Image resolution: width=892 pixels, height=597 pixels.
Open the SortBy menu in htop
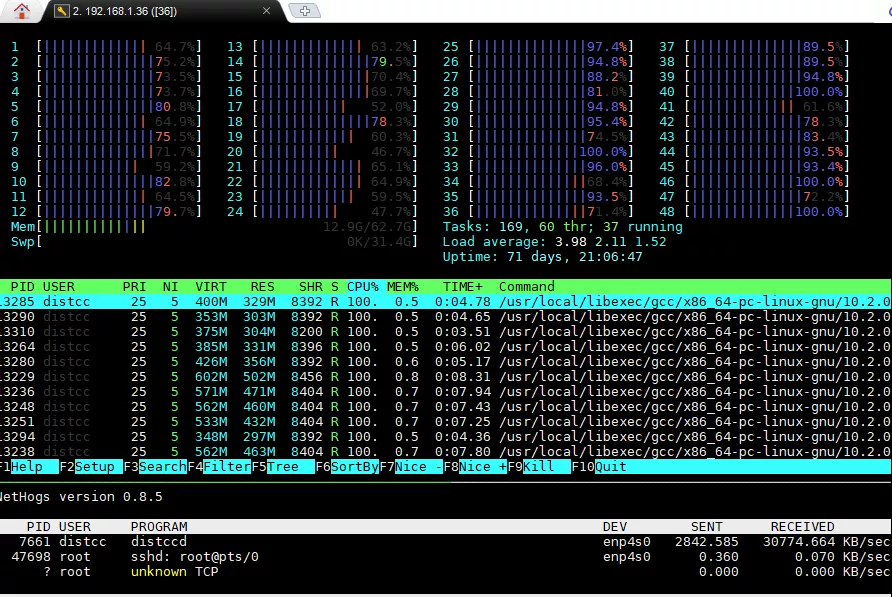click(354, 467)
